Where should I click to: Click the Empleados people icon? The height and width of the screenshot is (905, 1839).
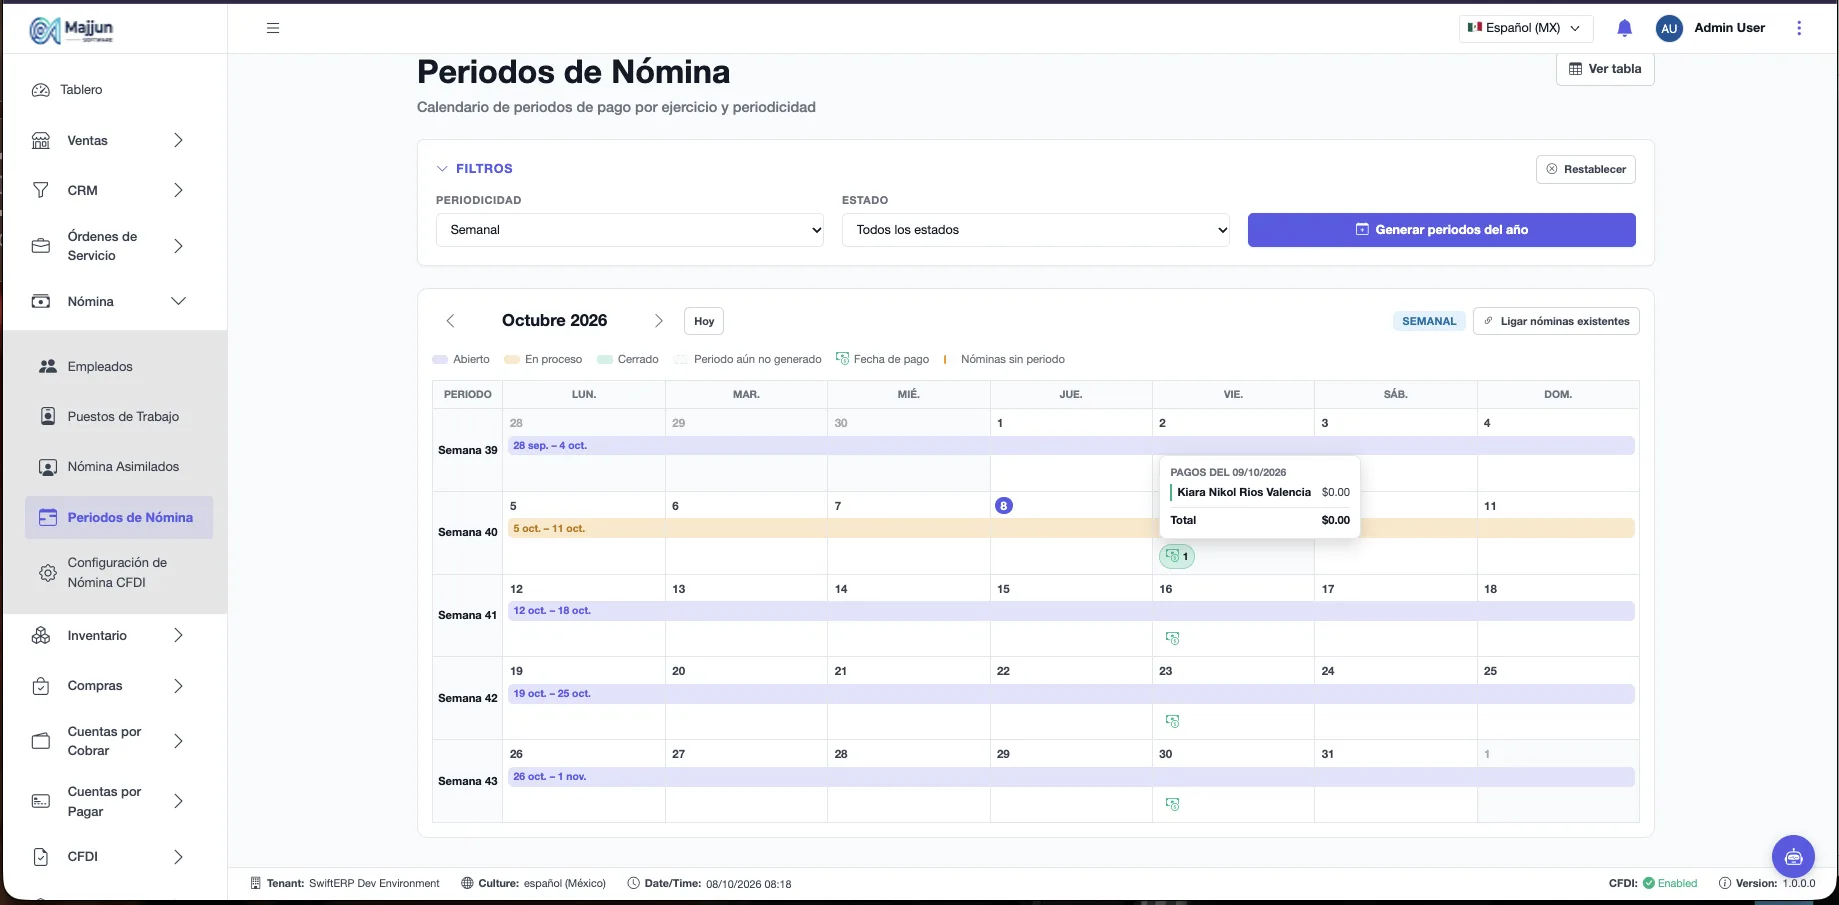click(48, 367)
